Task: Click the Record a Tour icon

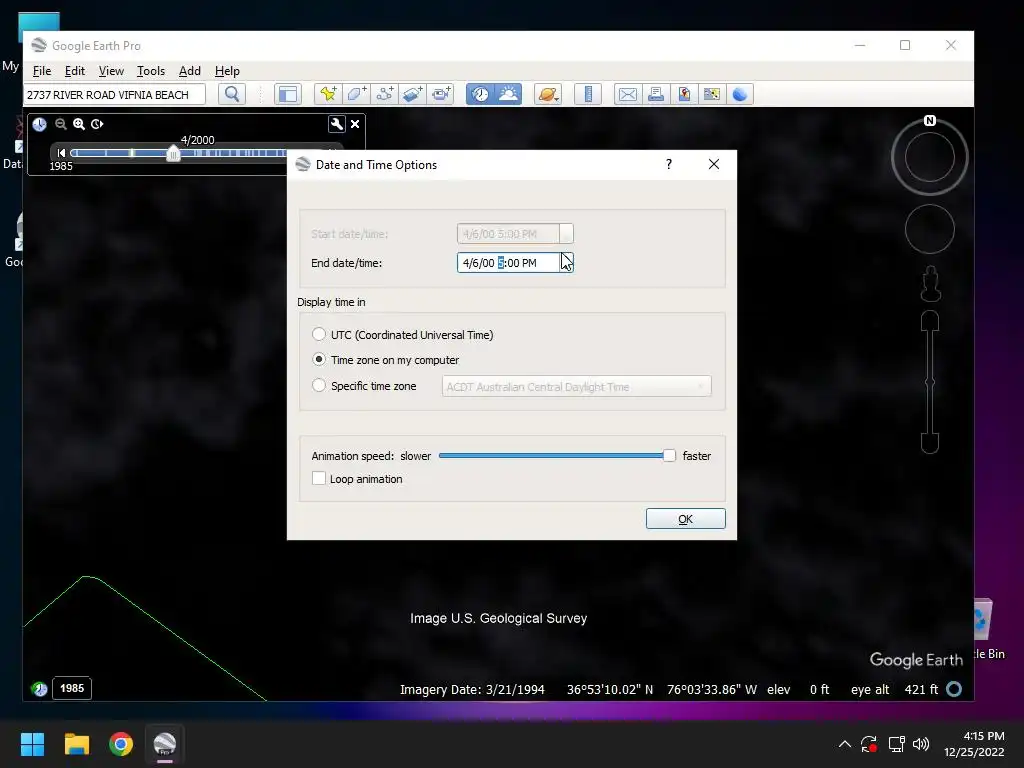Action: pyautogui.click(x=441, y=94)
